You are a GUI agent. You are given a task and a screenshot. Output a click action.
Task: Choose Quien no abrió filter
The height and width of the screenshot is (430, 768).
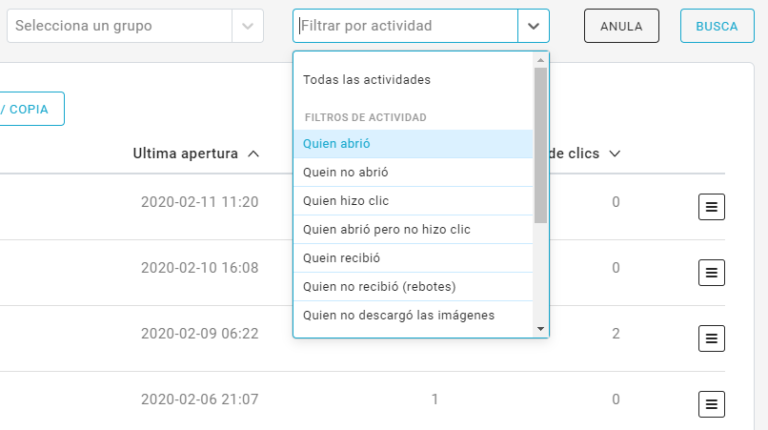coord(345,172)
